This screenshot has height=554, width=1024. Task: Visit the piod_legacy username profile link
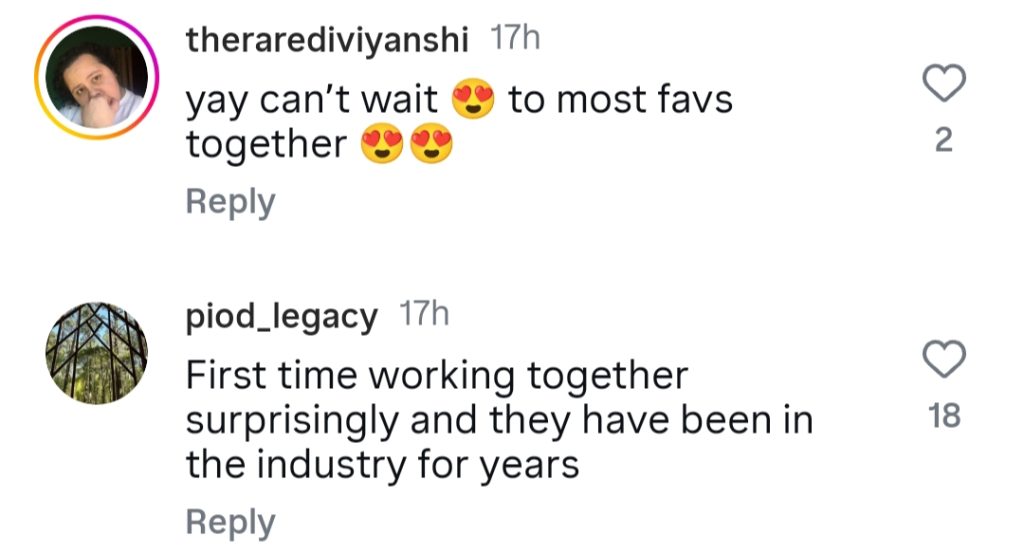pyautogui.click(x=282, y=318)
